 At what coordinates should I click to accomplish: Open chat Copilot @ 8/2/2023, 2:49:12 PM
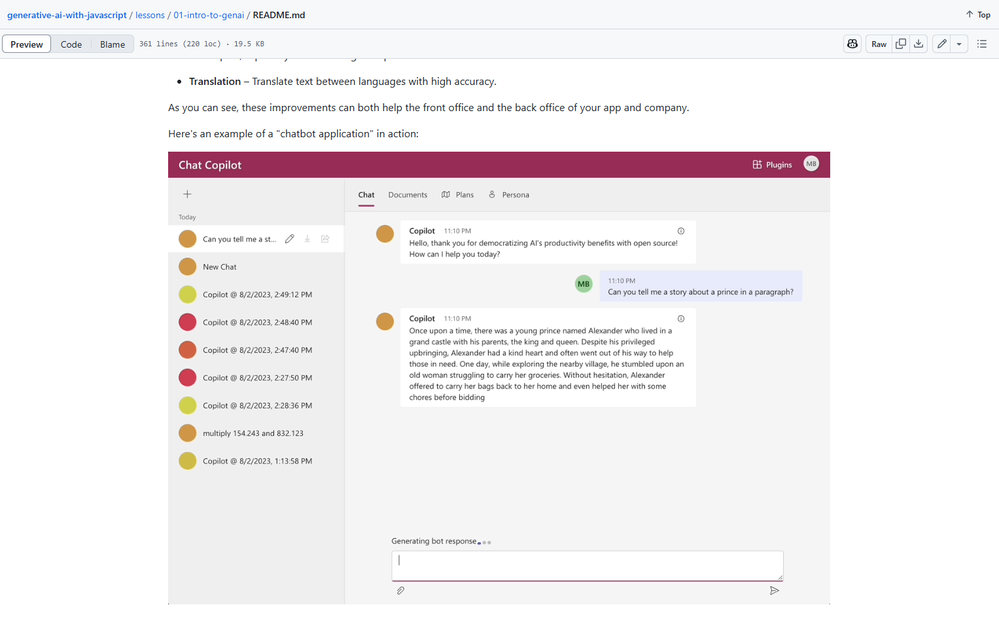tap(256, 294)
